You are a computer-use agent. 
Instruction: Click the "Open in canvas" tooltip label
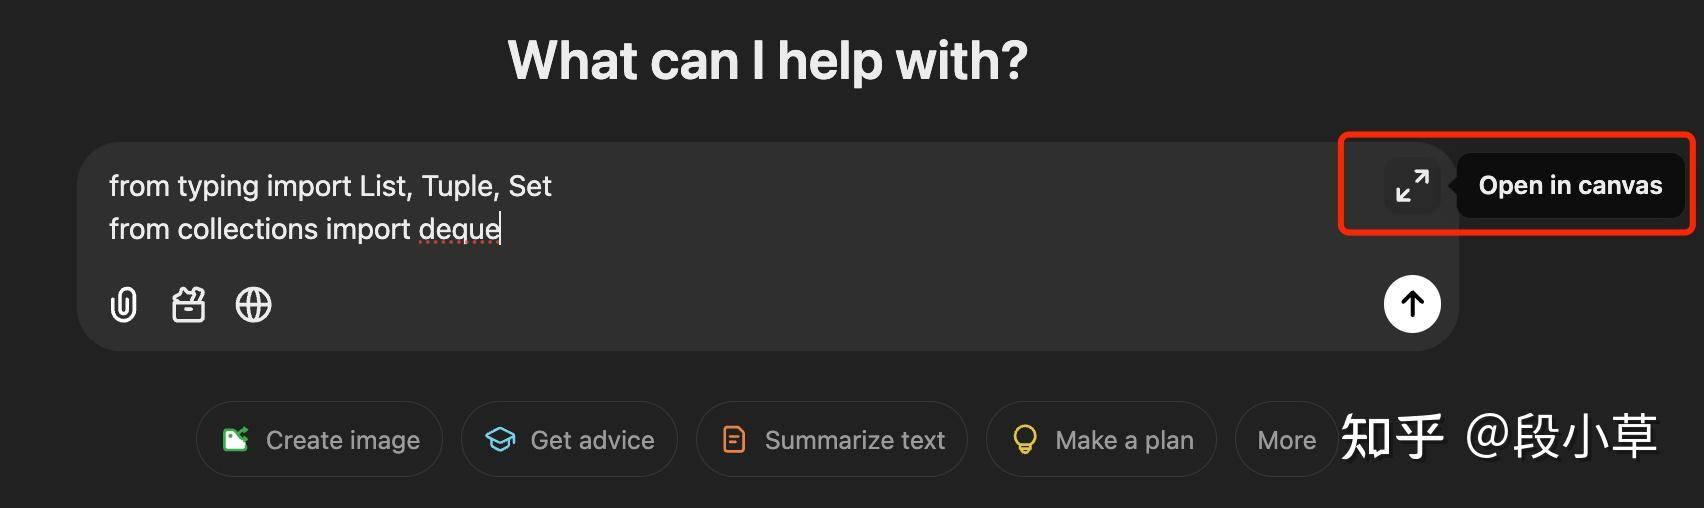pyautogui.click(x=1570, y=186)
